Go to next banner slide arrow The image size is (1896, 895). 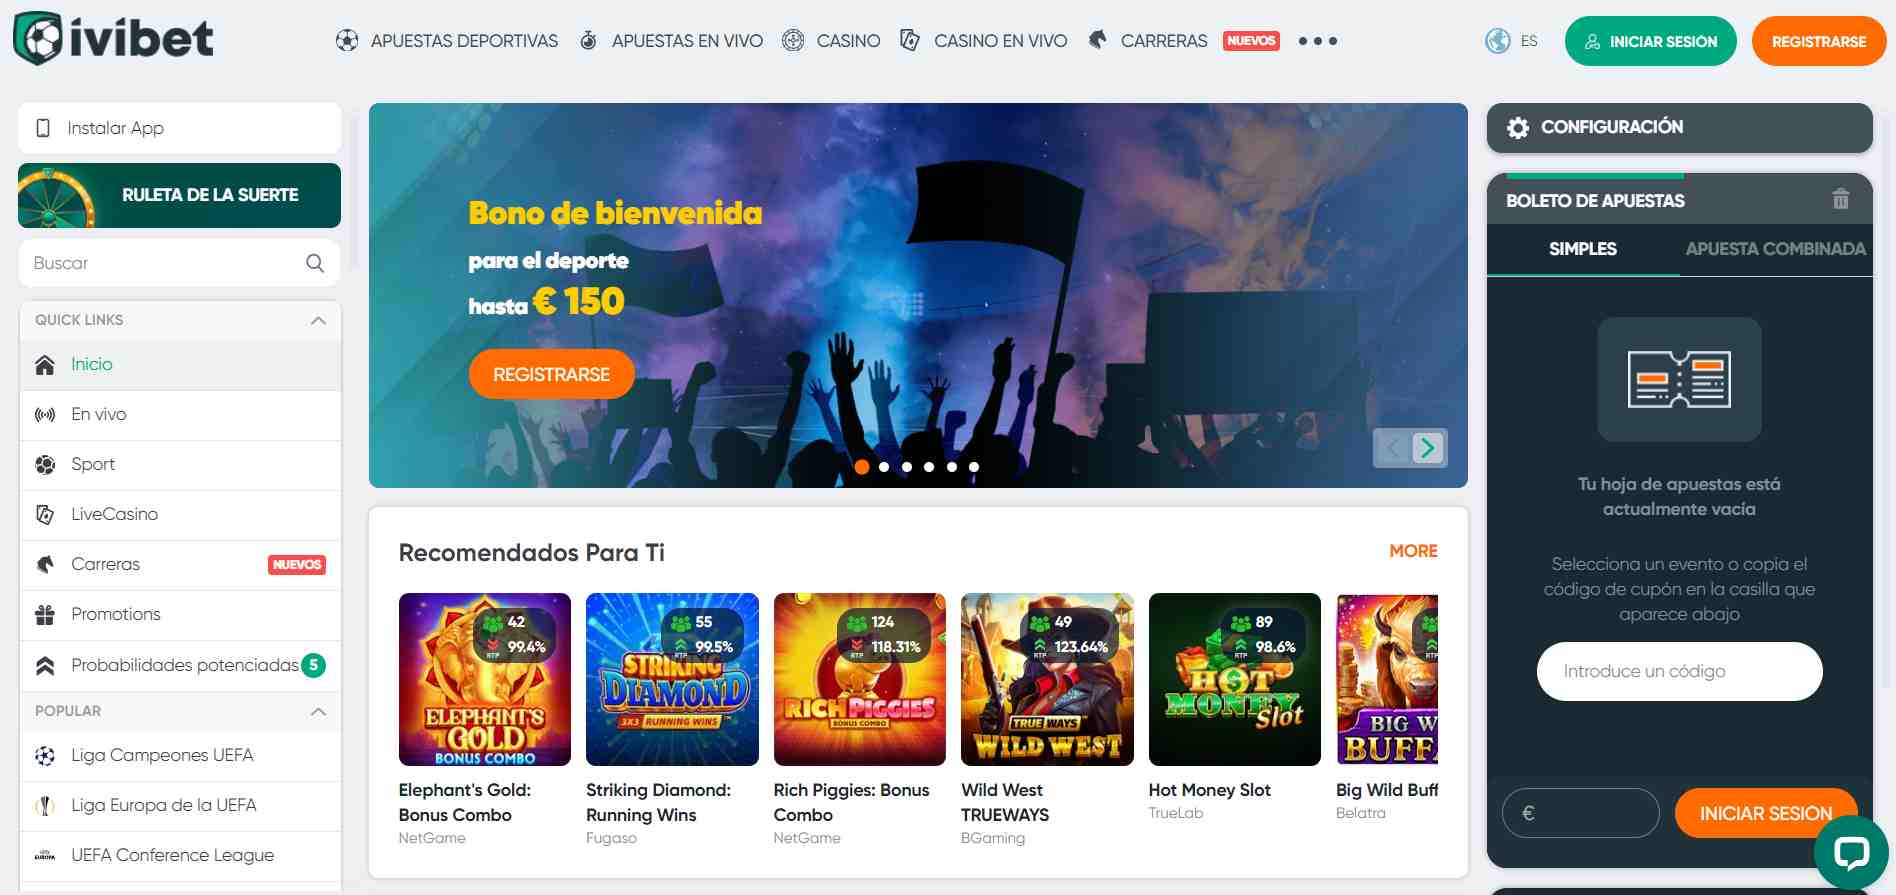pyautogui.click(x=1427, y=447)
